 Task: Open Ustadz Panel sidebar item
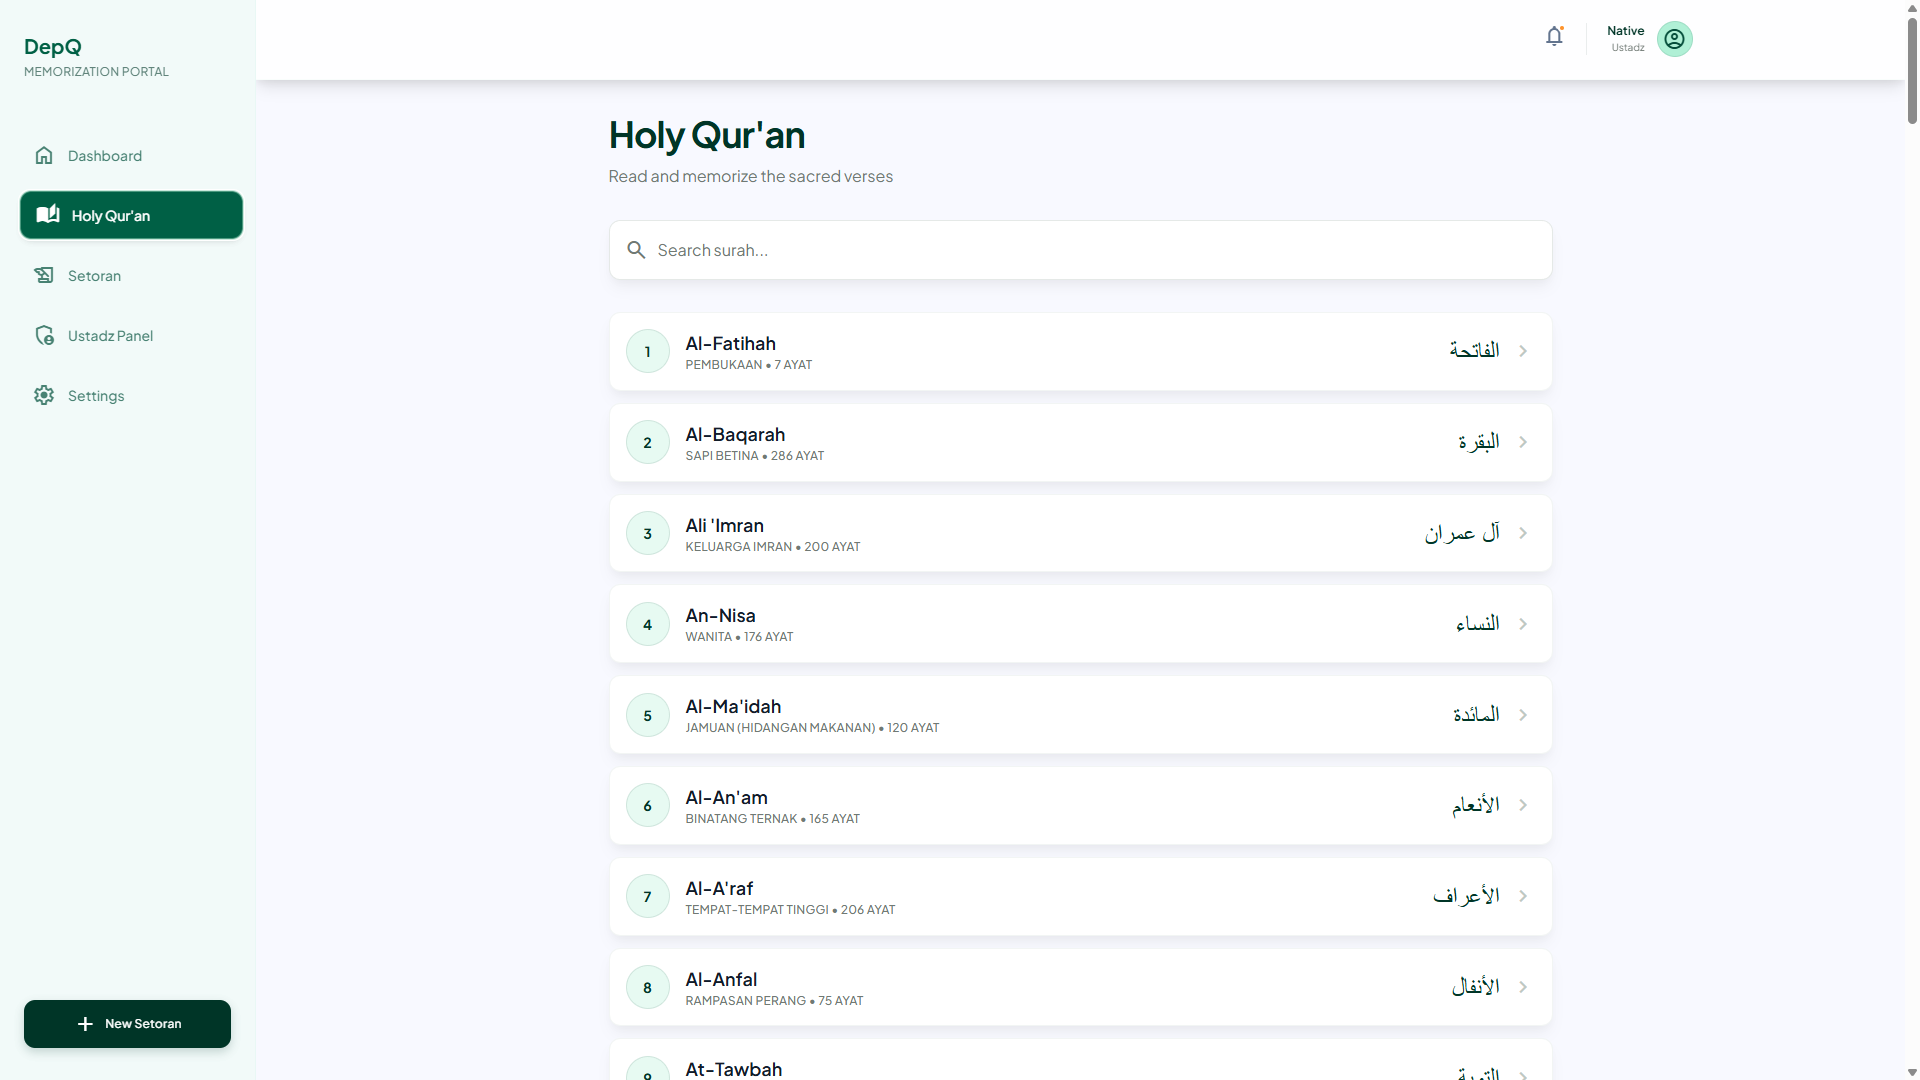[131, 335]
